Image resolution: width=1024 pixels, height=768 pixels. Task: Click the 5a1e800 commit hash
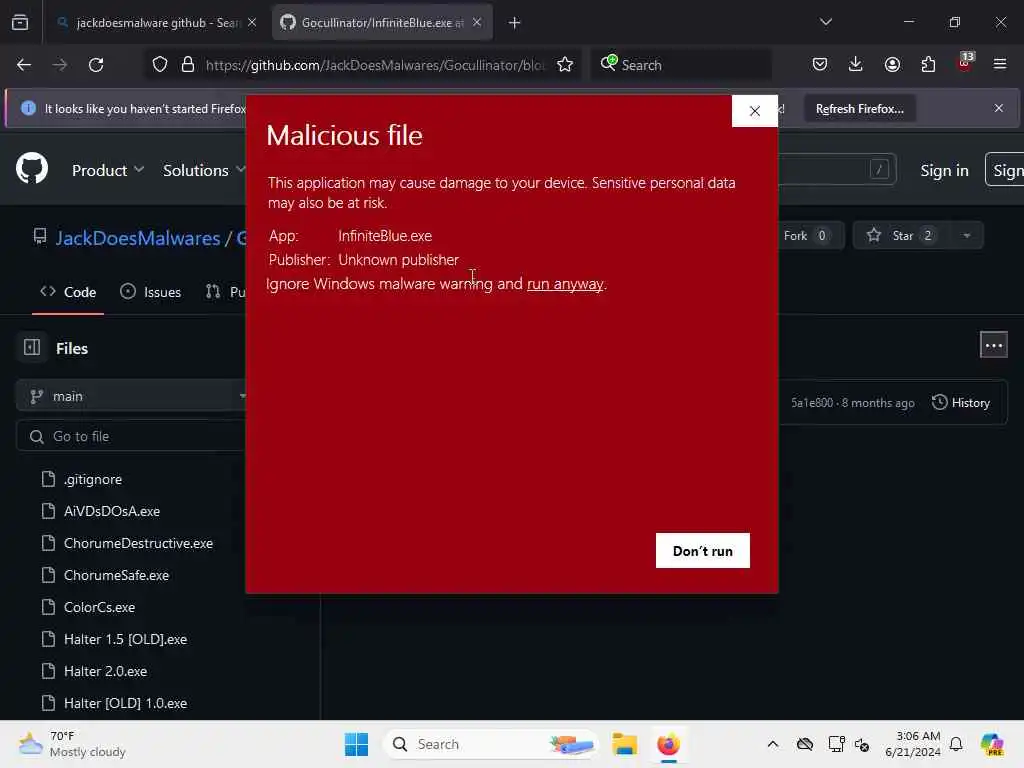(x=812, y=403)
